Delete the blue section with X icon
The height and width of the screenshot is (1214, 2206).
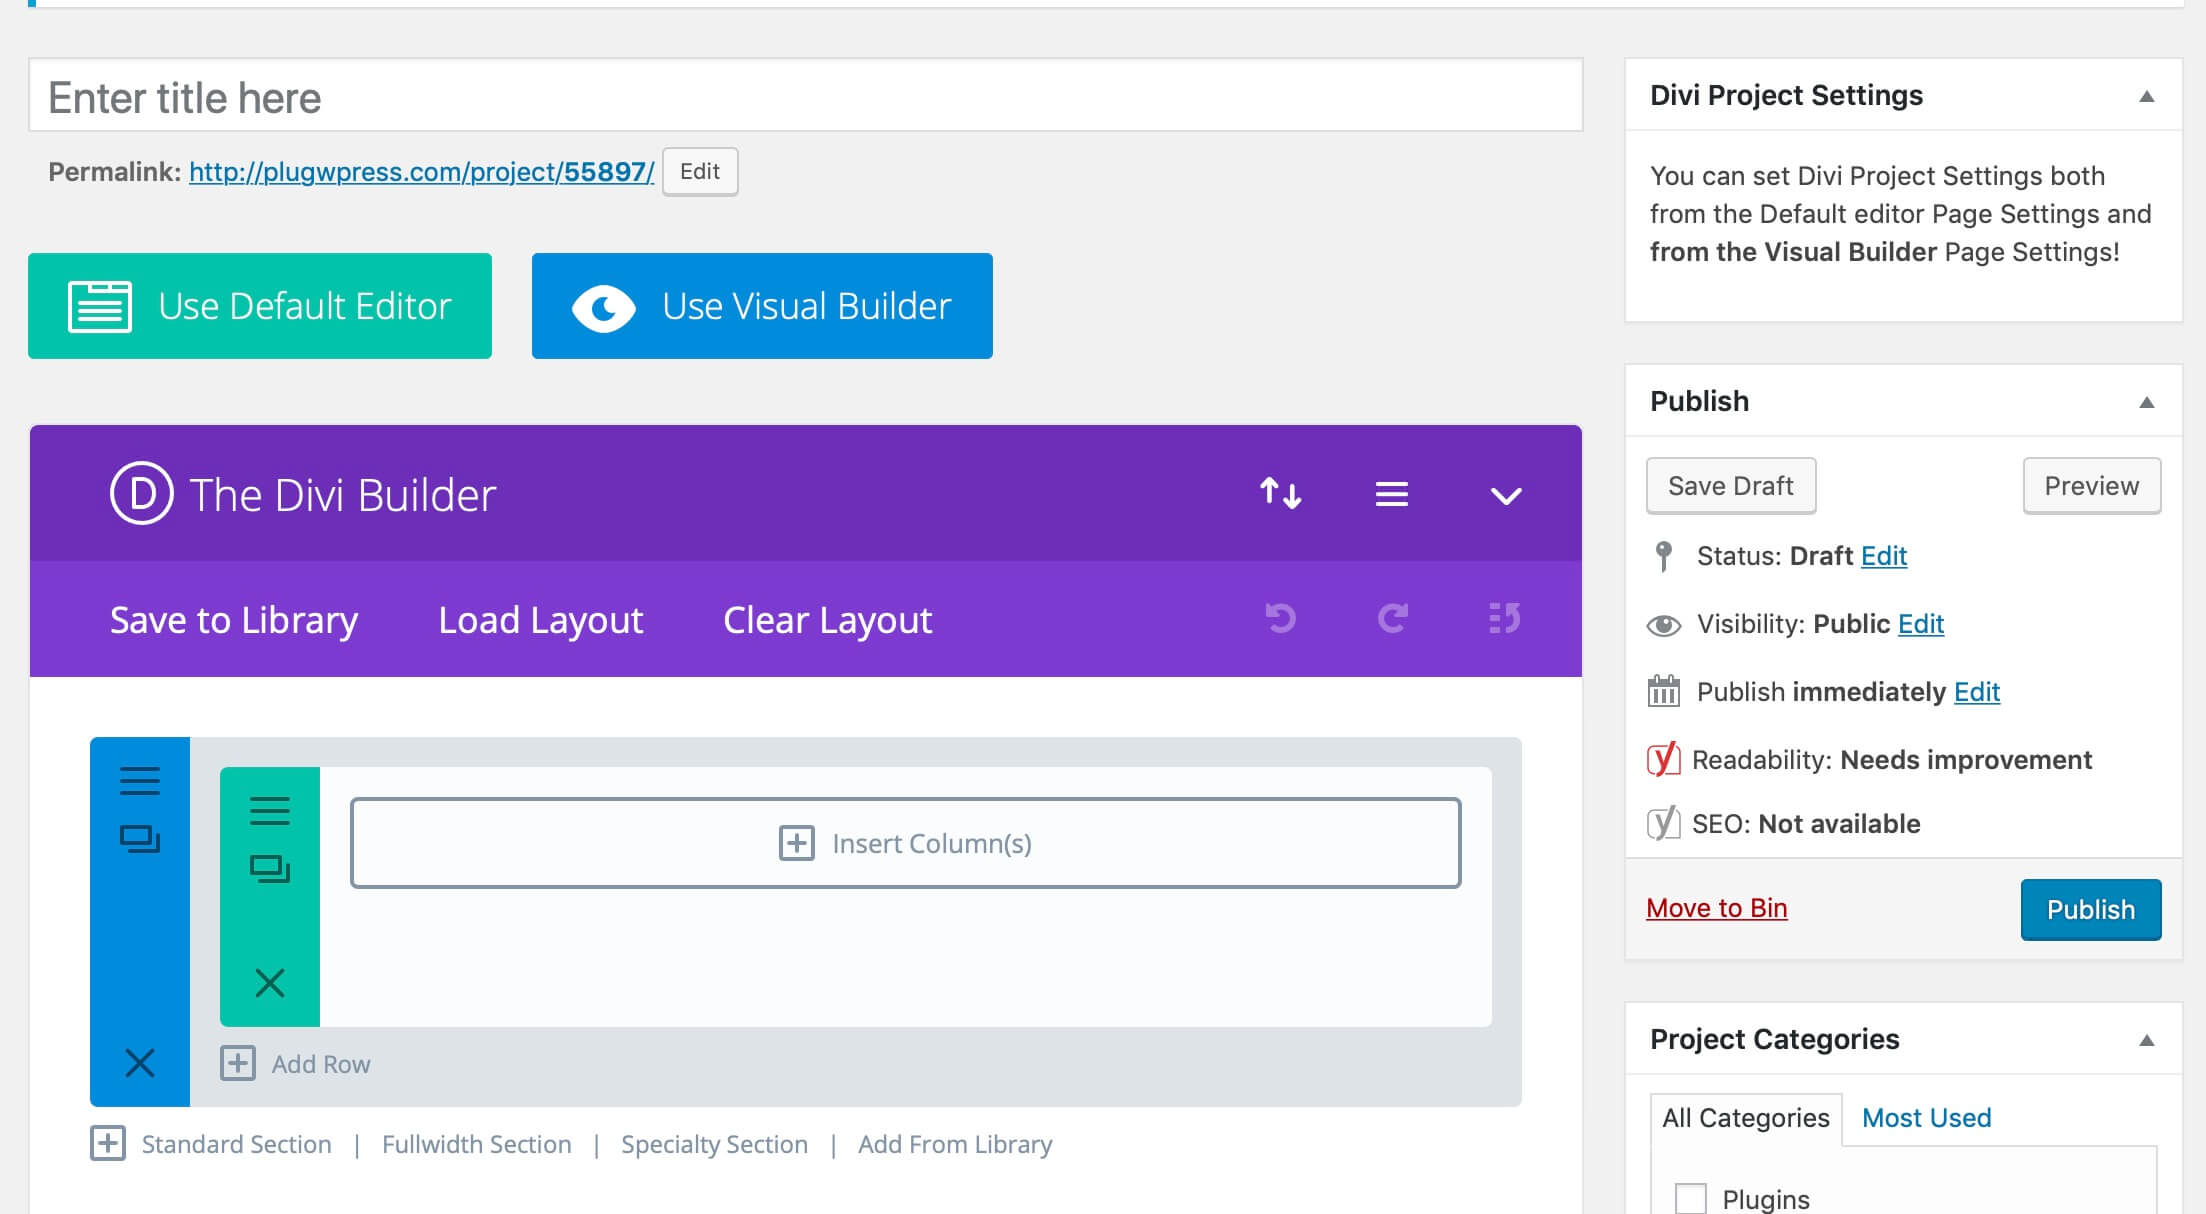coord(140,1062)
